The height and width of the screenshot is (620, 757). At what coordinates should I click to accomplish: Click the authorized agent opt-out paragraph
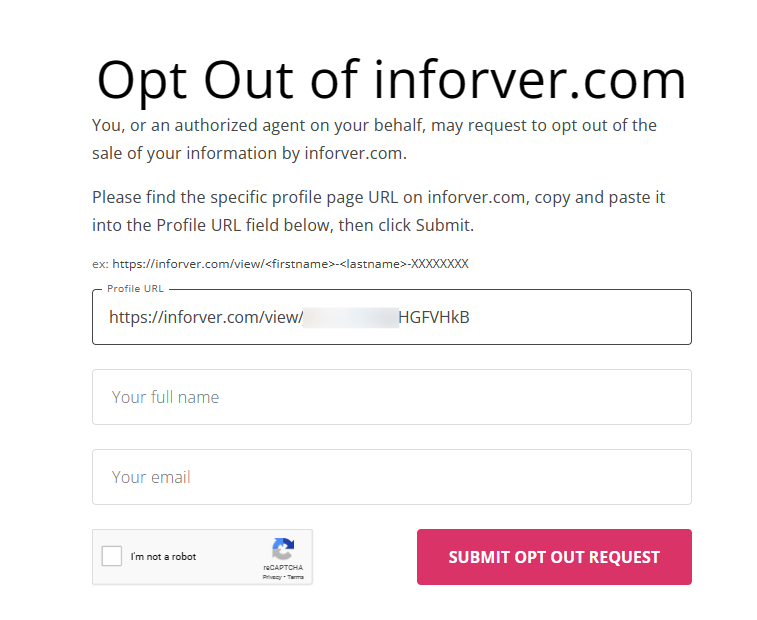tap(374, 140)
